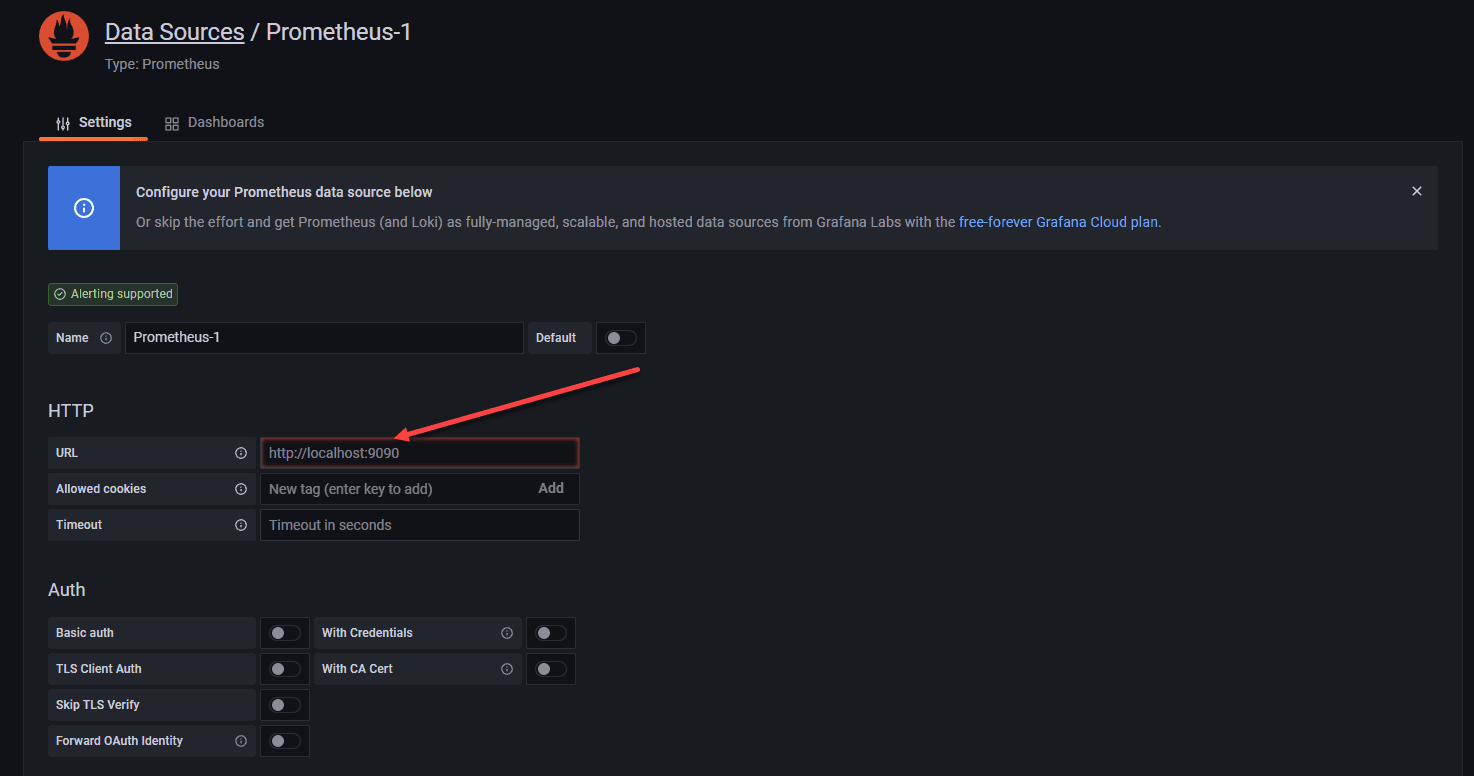The height and width of the screenshot is (776, 1474).
Task: Enable the Basic auth toggle
Action: pyautogui.click(x=285, y=633)
